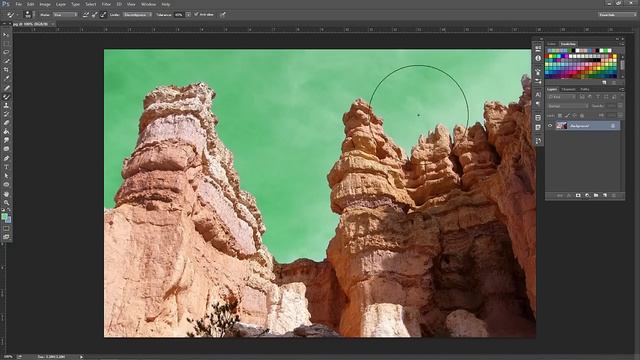640x360 pixels.
Task: Select Sampling Continuous option icon
Action: coord(86,15)
